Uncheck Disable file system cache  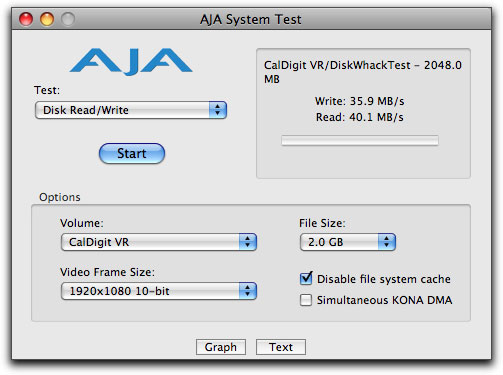pyautogui.click(x=306, y=279)
